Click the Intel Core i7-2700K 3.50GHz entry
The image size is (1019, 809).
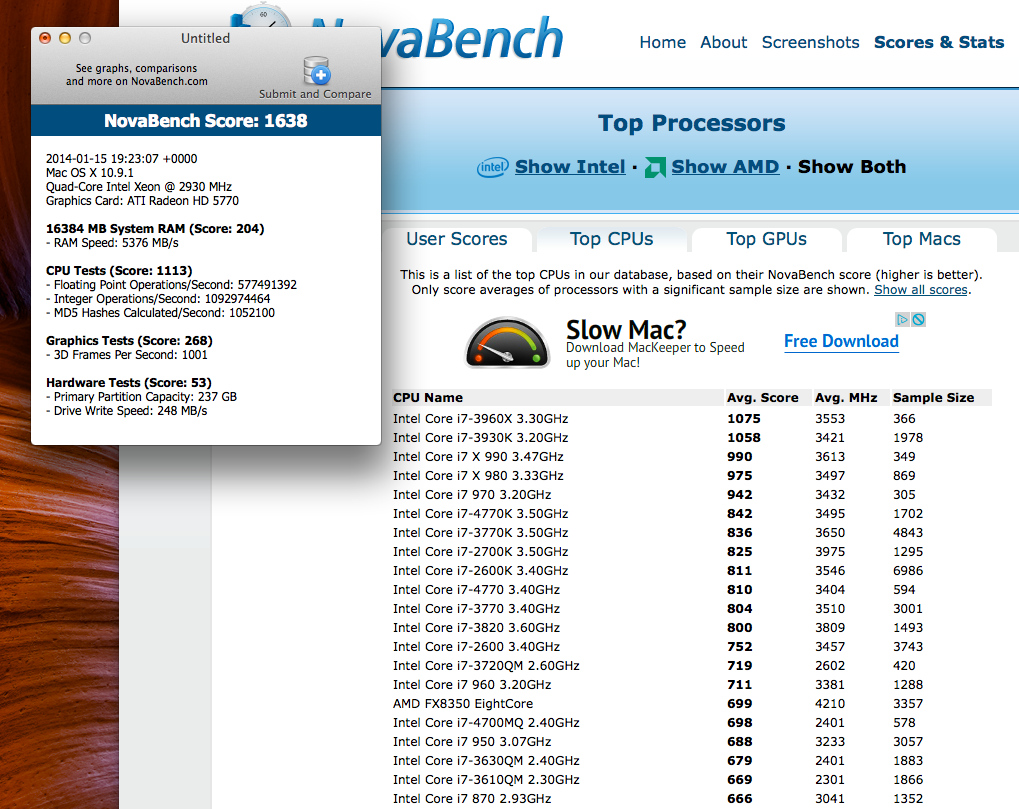[480, 552]
